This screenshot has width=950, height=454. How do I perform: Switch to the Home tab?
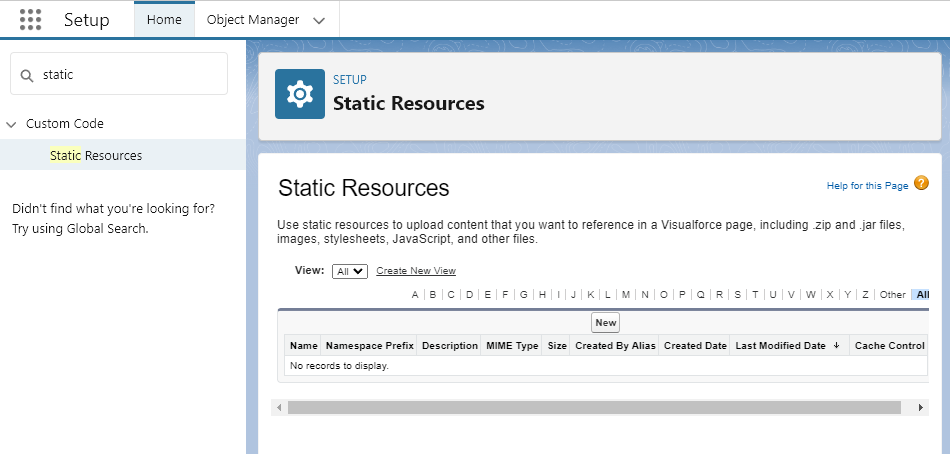point(164,20)
